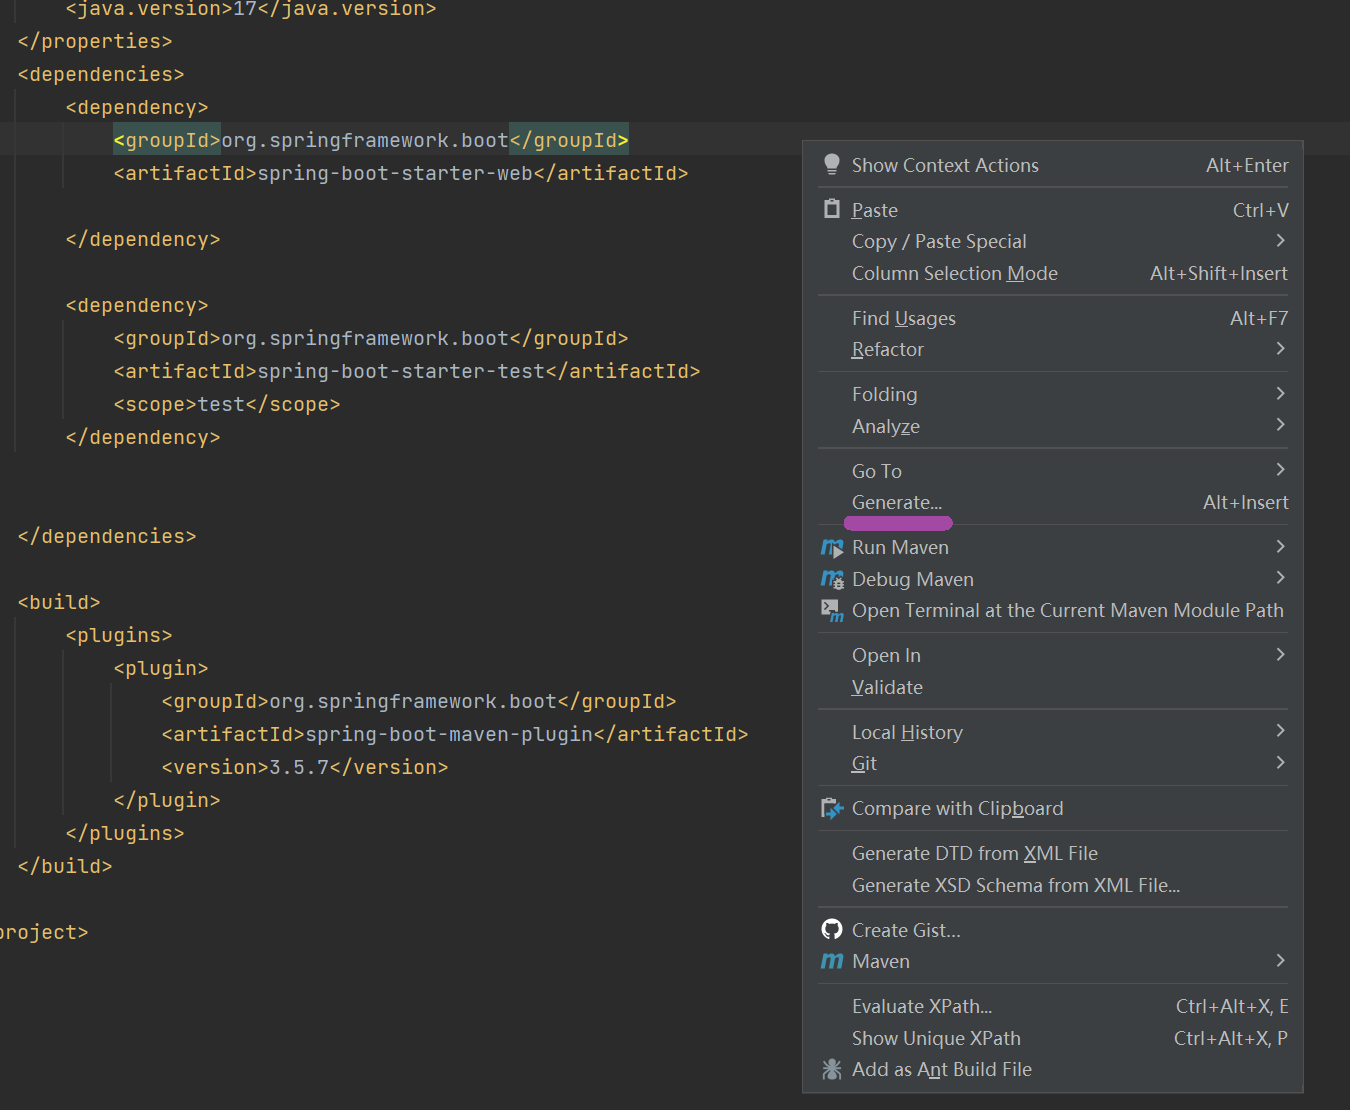Click the Maven 'm' icon near bottom
The width and height of the screenshot is (1350, 1110).
[832, 961]
